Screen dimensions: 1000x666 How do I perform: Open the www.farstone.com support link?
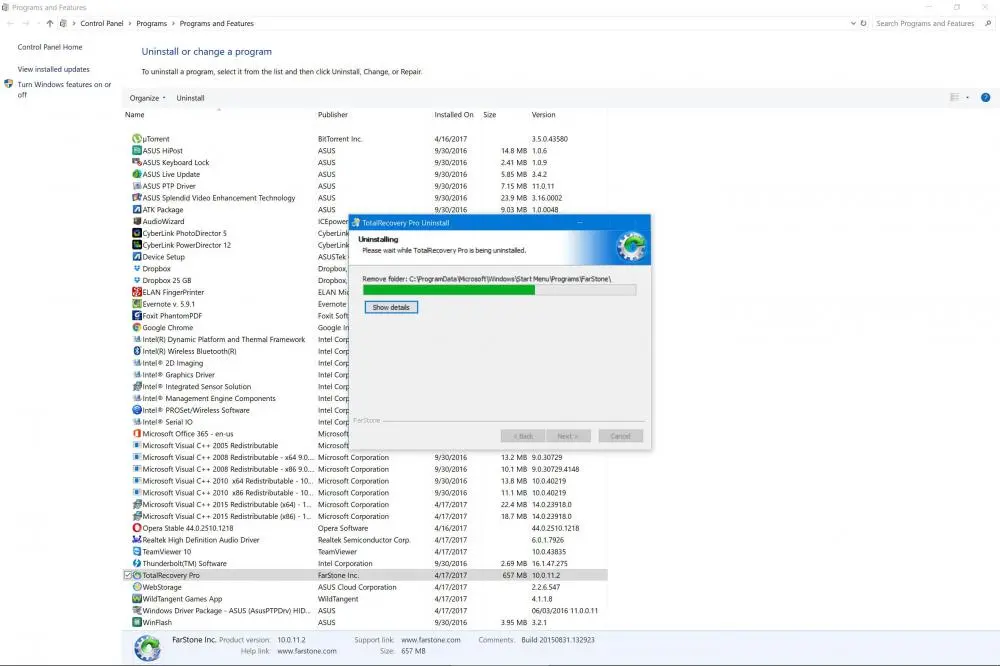pos(430,640)
